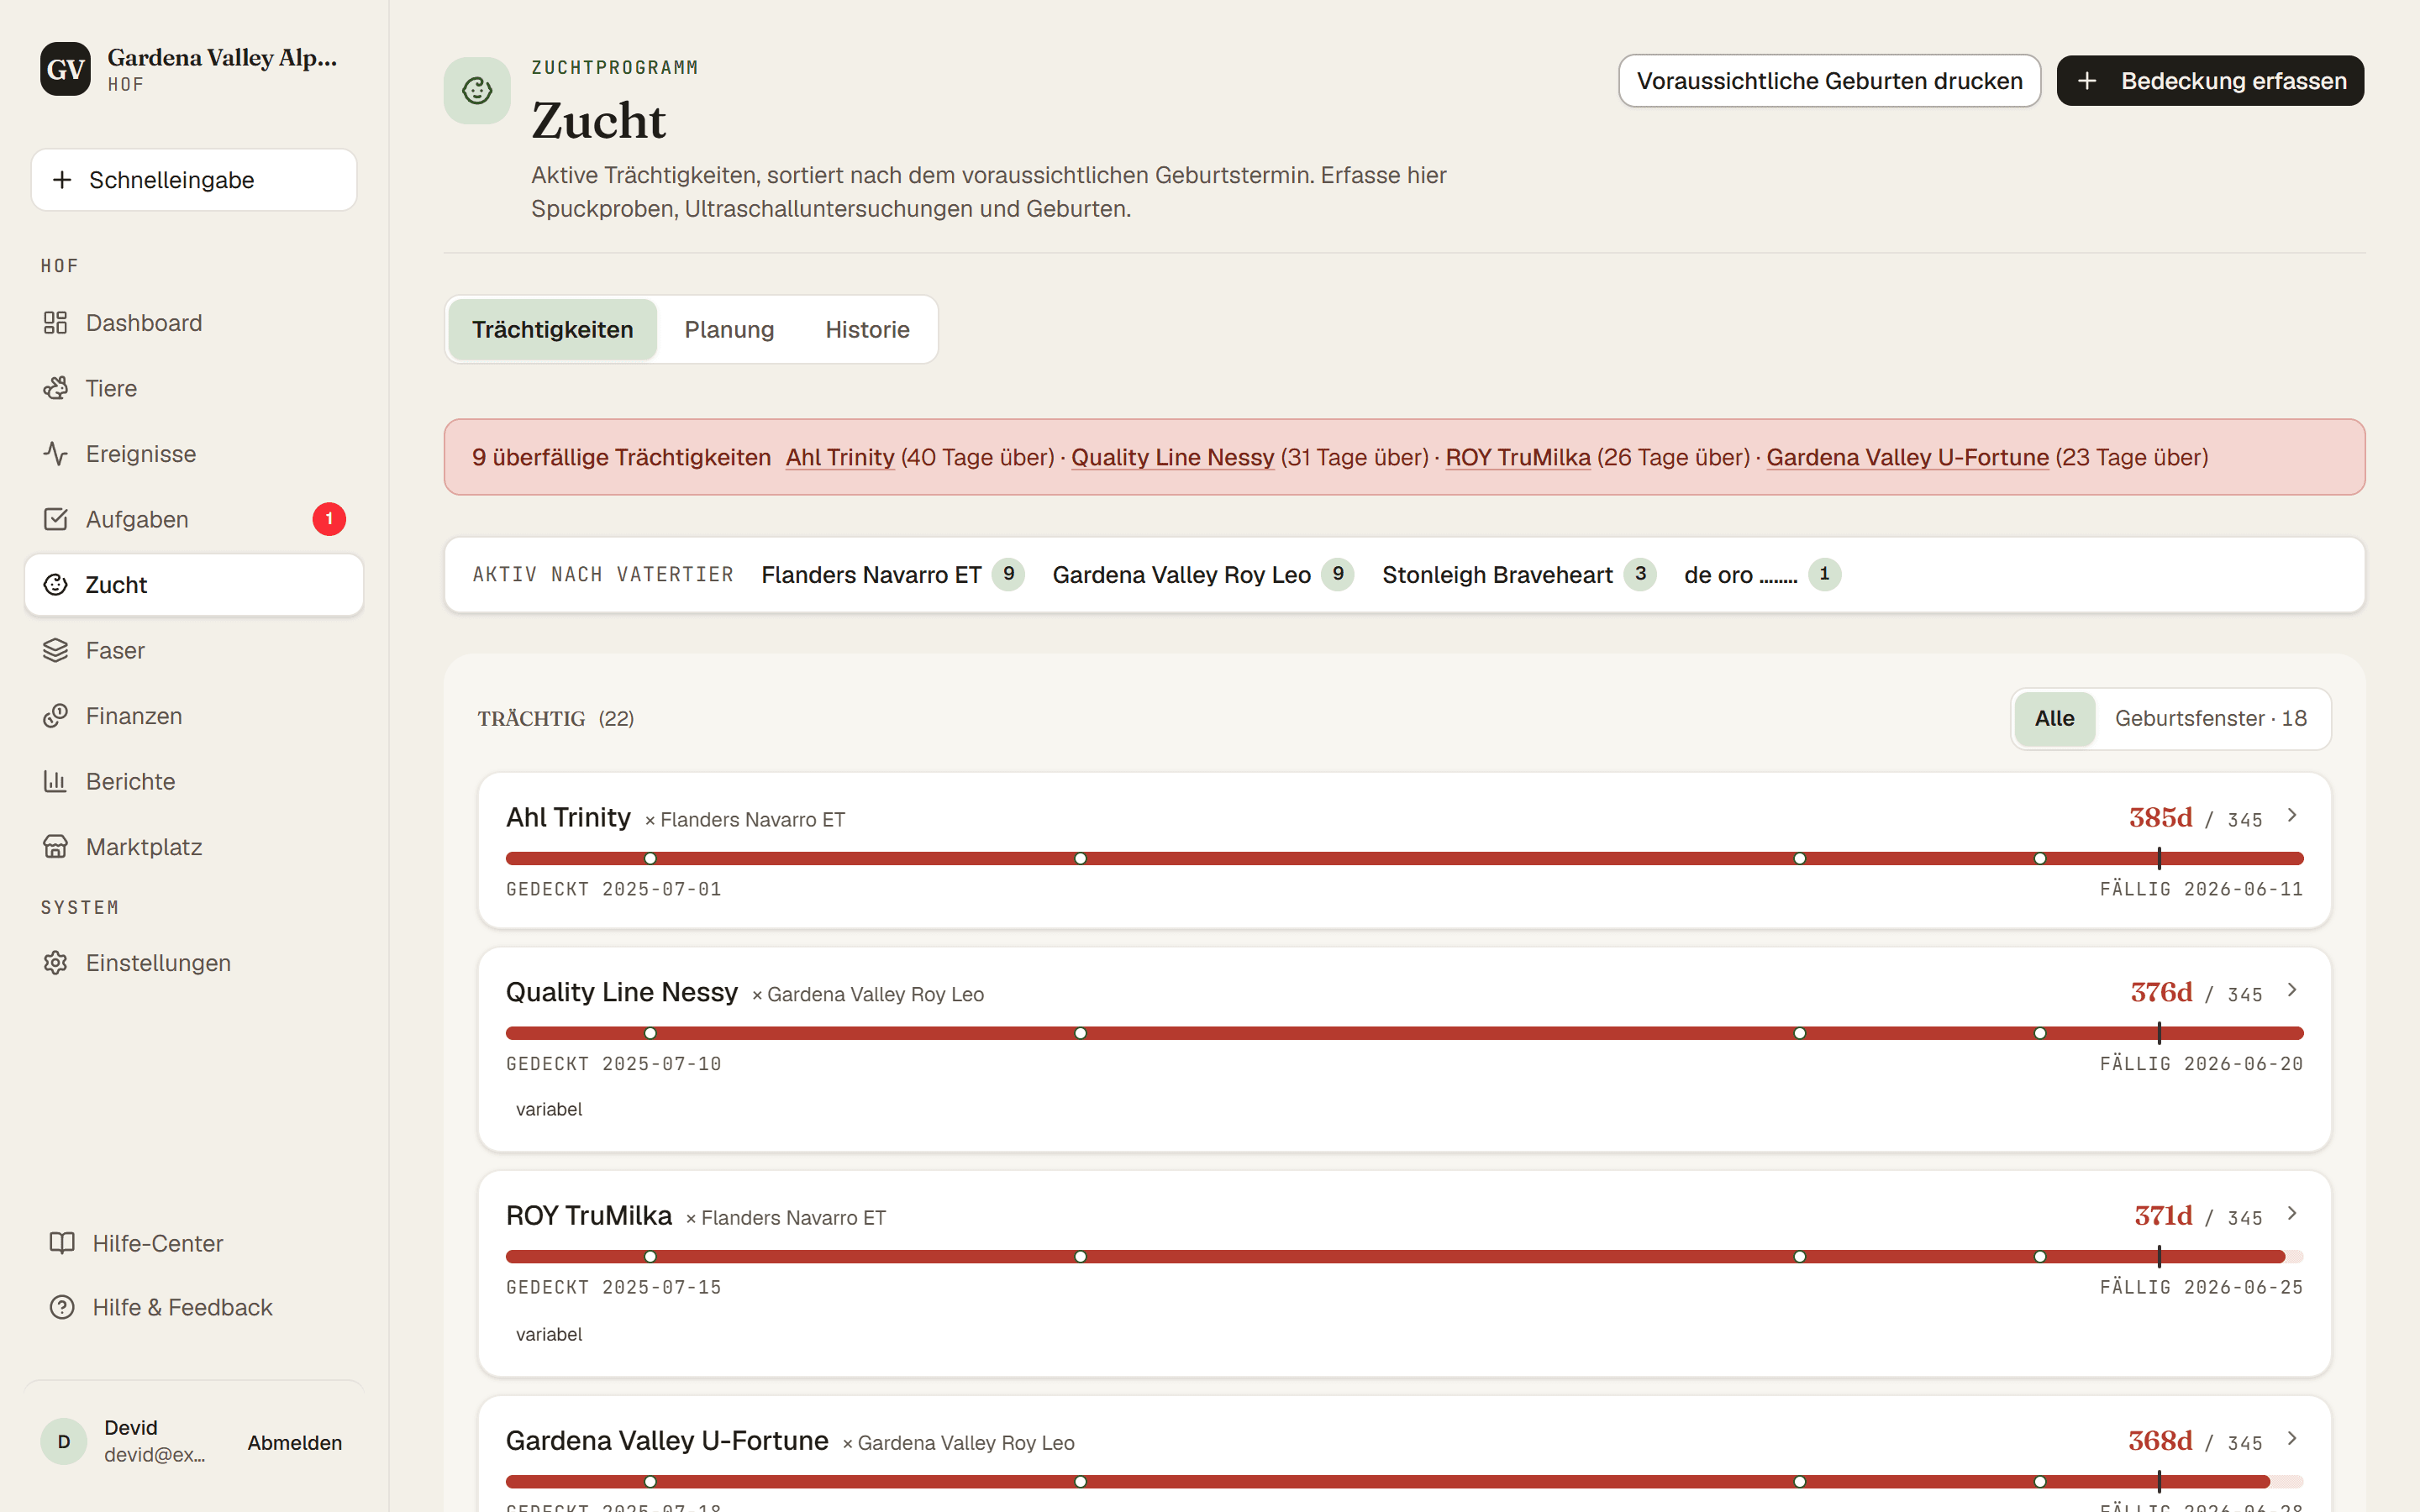
Task: Go to Tiere in the sidebar
Action: 194,388
